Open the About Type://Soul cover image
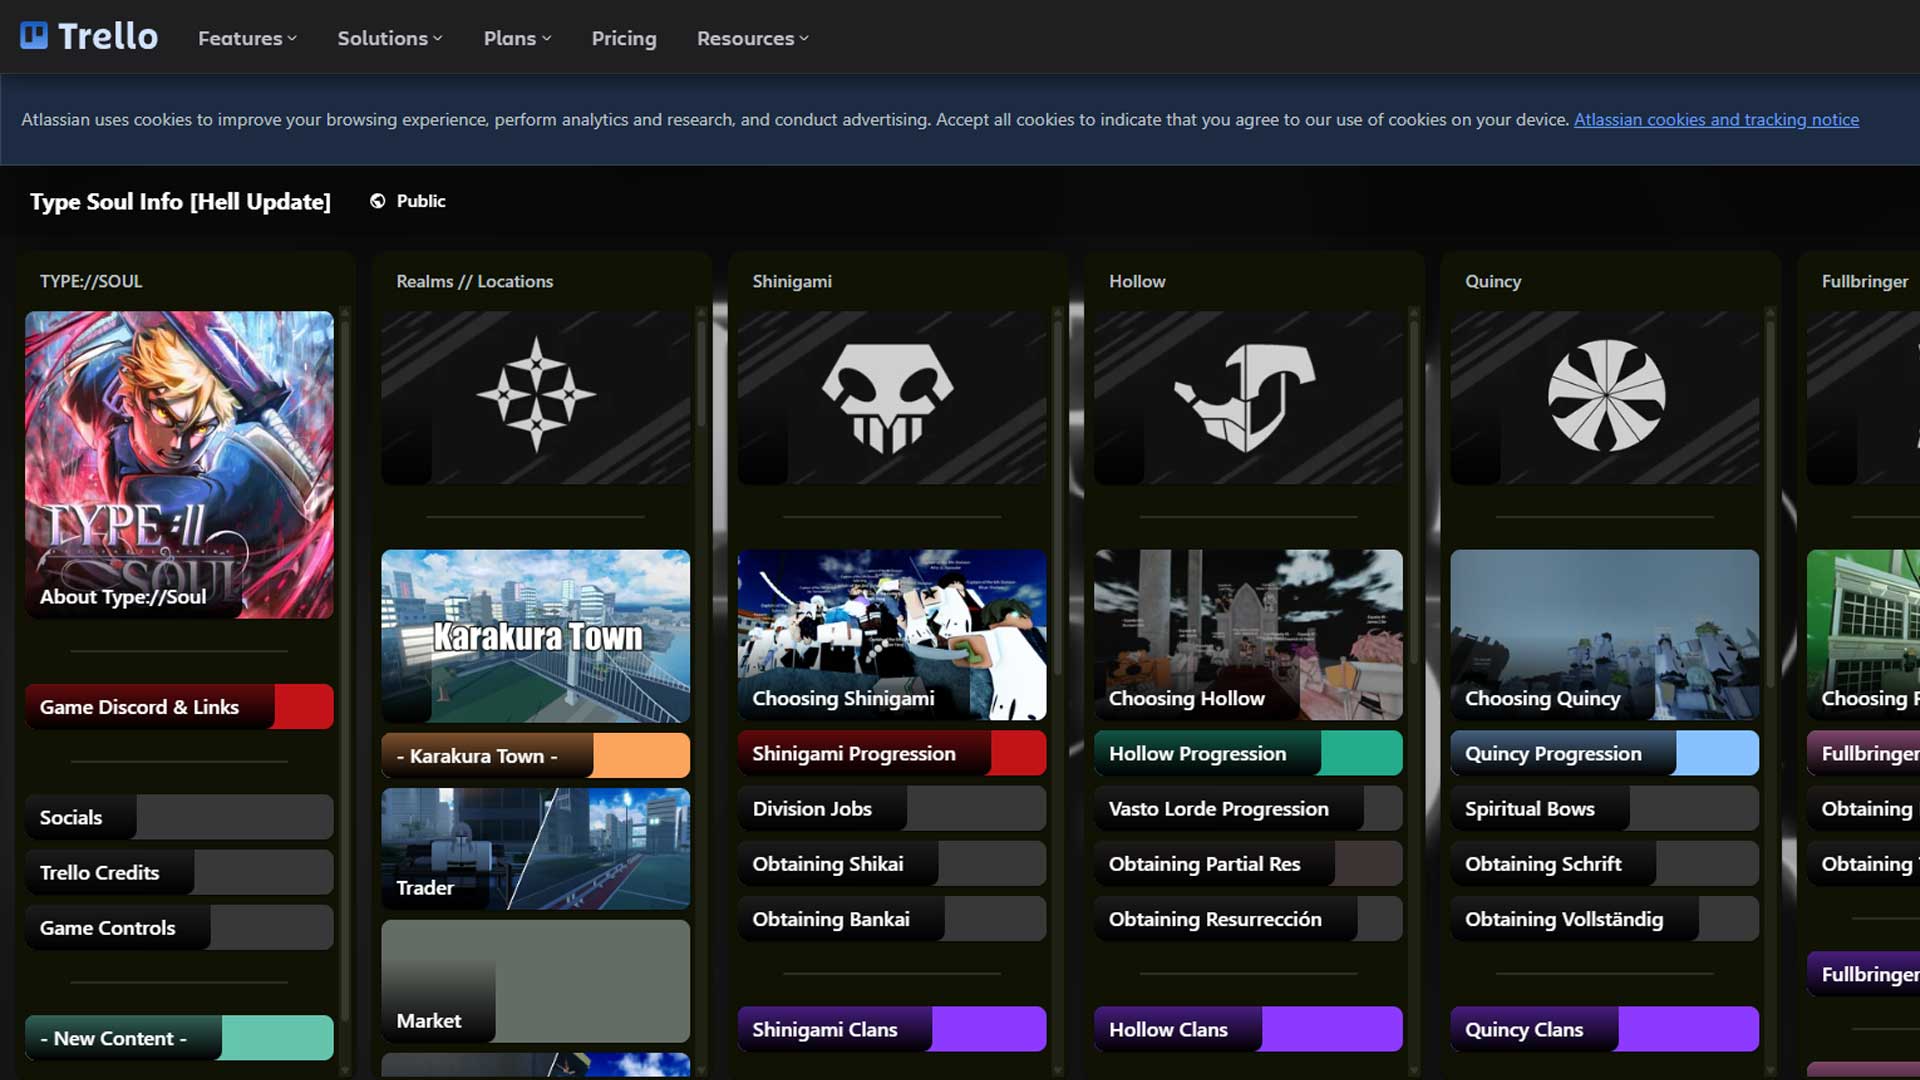1920x1080 pixels. 179,465
